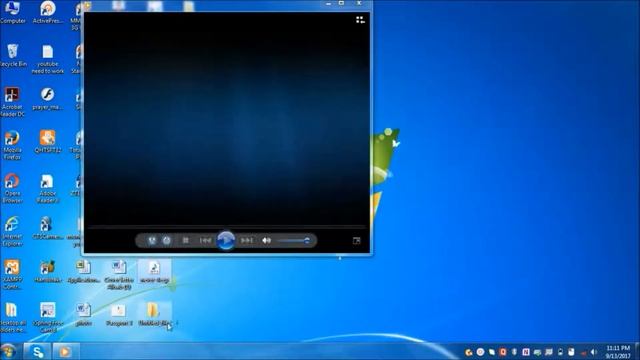This screenshot has height=360, width=640.
Task: Click the Bluetooth tray icon
Action: (x=514, y=352)
